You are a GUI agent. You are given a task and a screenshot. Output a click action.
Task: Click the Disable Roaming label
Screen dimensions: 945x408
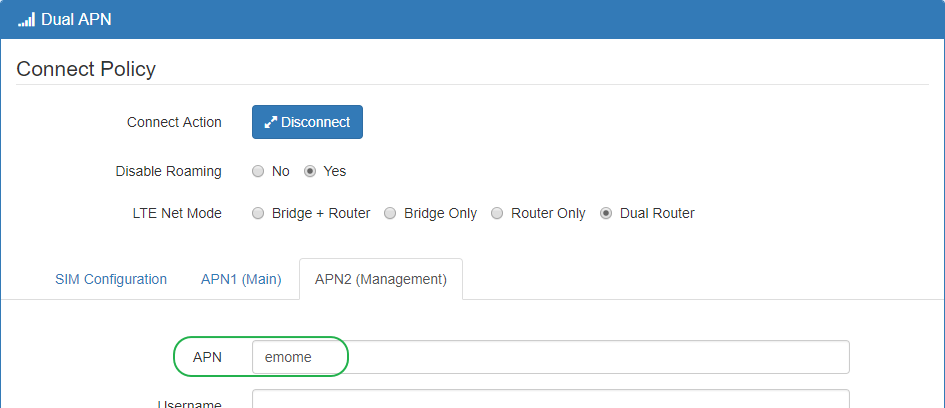pos(169,171)
